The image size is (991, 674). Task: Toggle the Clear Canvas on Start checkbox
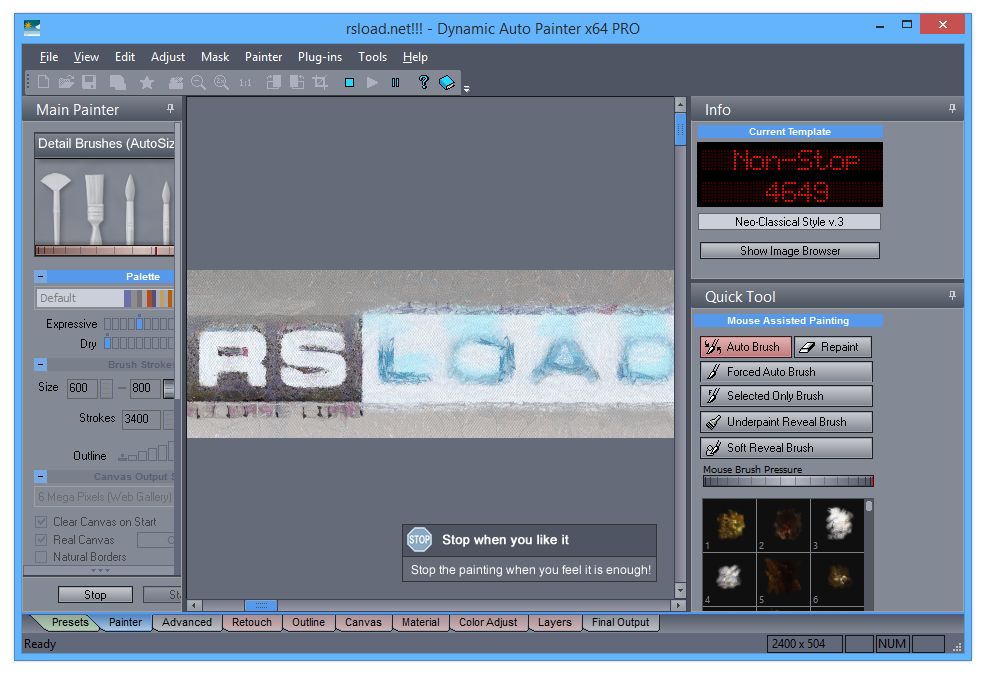pos(42,522)
